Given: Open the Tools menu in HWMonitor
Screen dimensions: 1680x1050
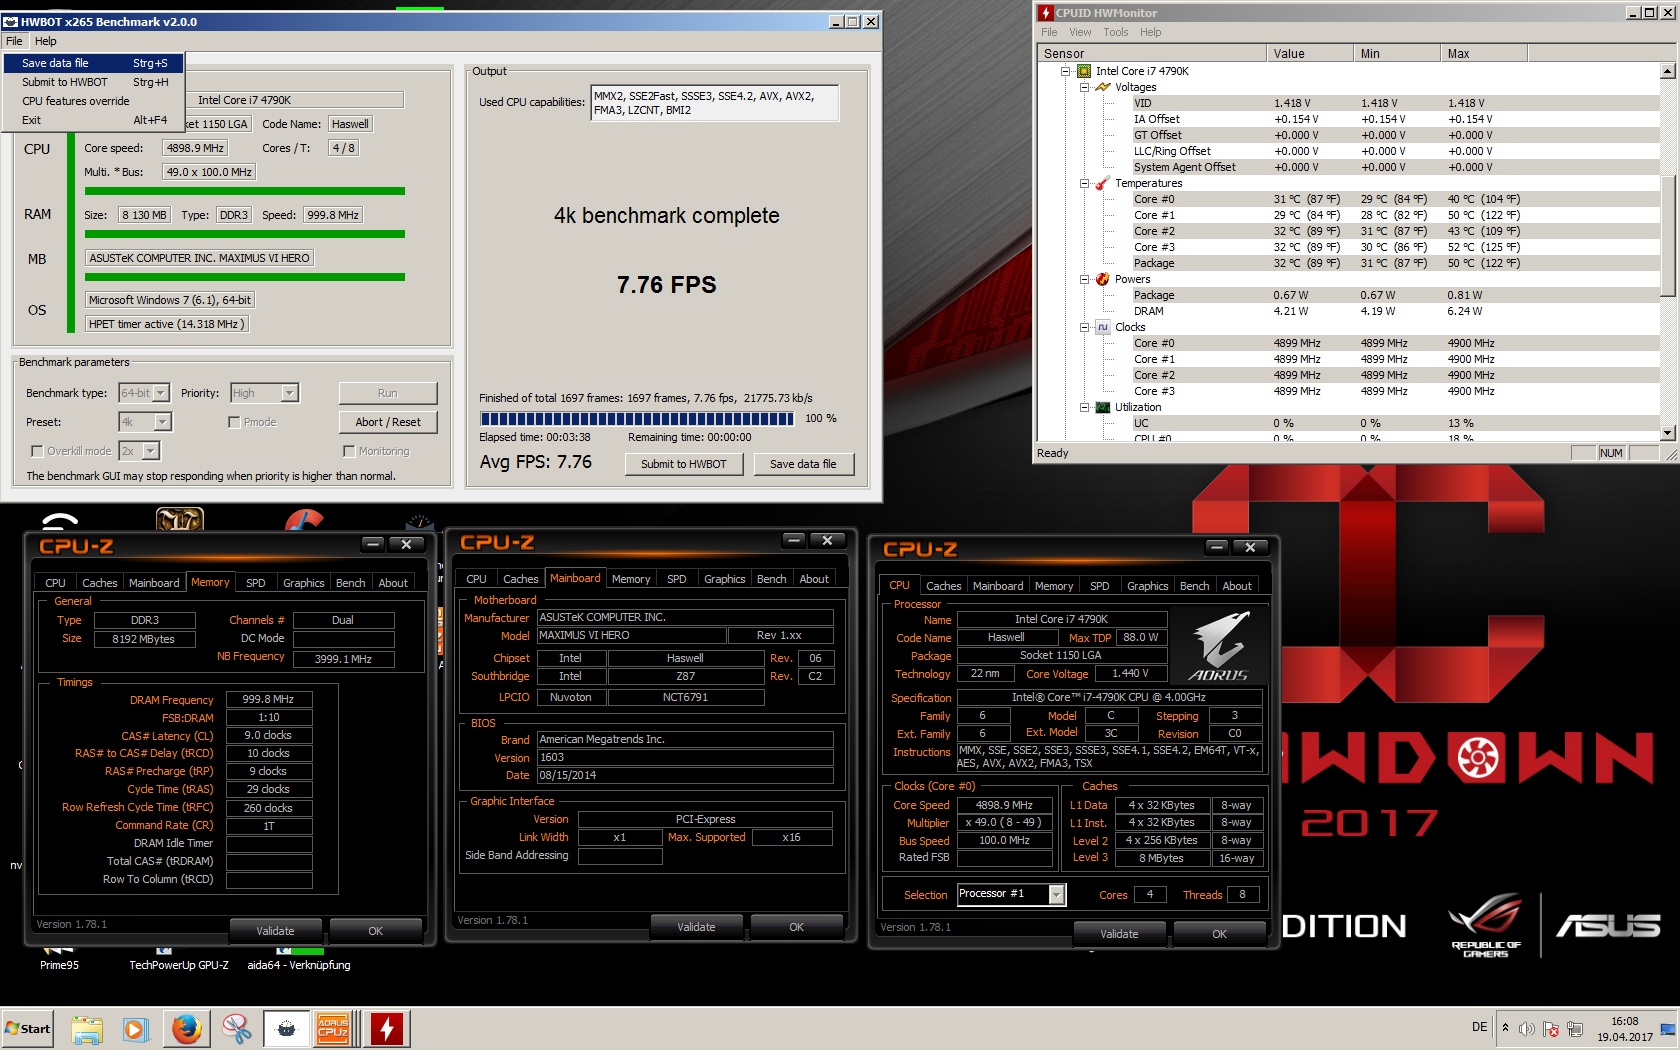Looking at the screenshot, I should pos(1116,32).
